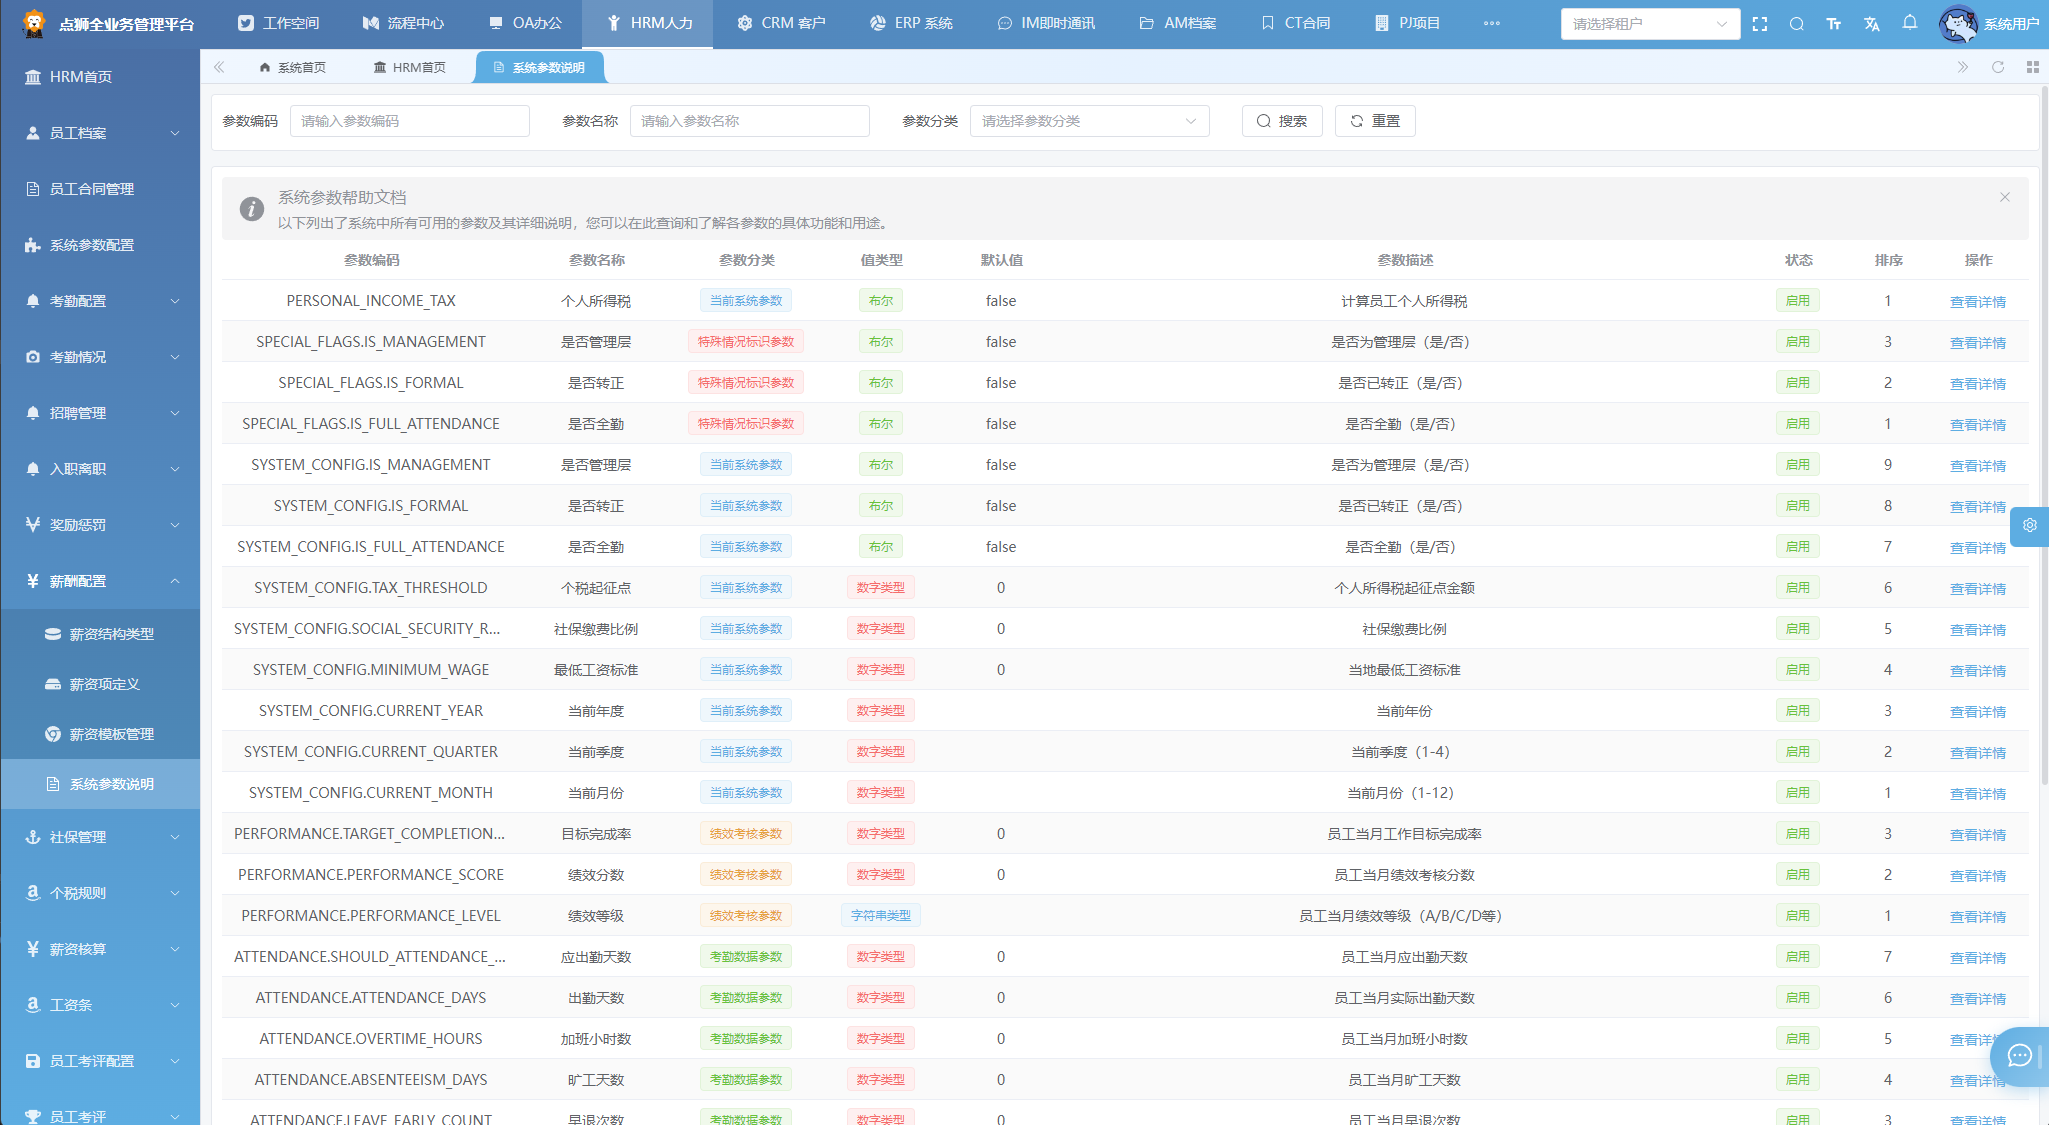Image resolution: width=2049 pixels, height=1125 pixels.
Task: Click the user avatar image
Action: tap(1958, 24)
